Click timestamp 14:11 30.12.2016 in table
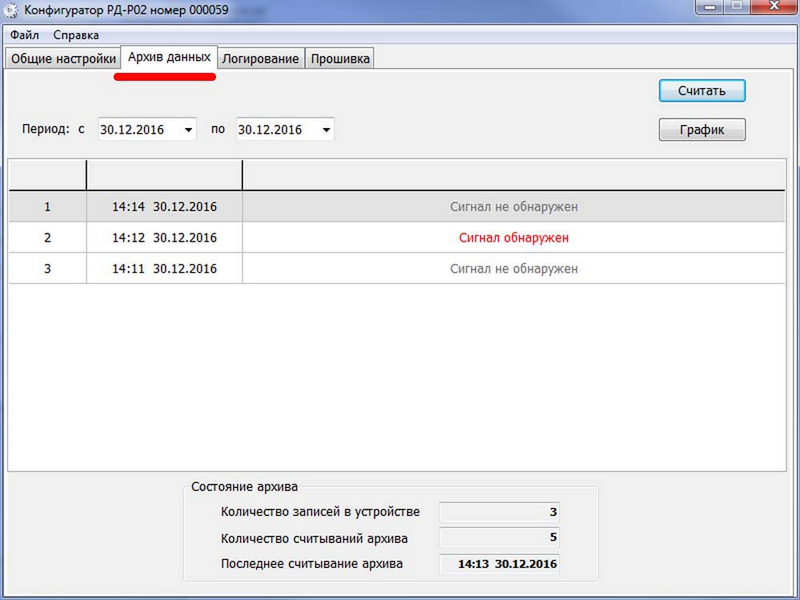Viewport: 800px width, 600px height. click(164, 268)
